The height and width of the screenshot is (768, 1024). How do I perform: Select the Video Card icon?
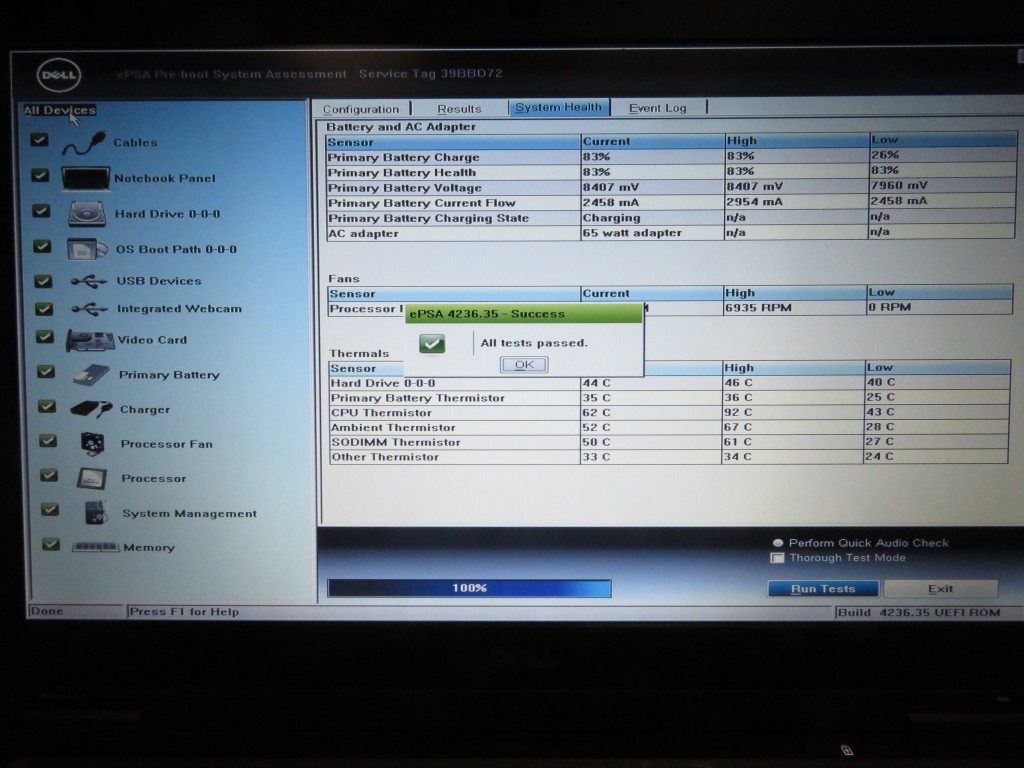90,340
